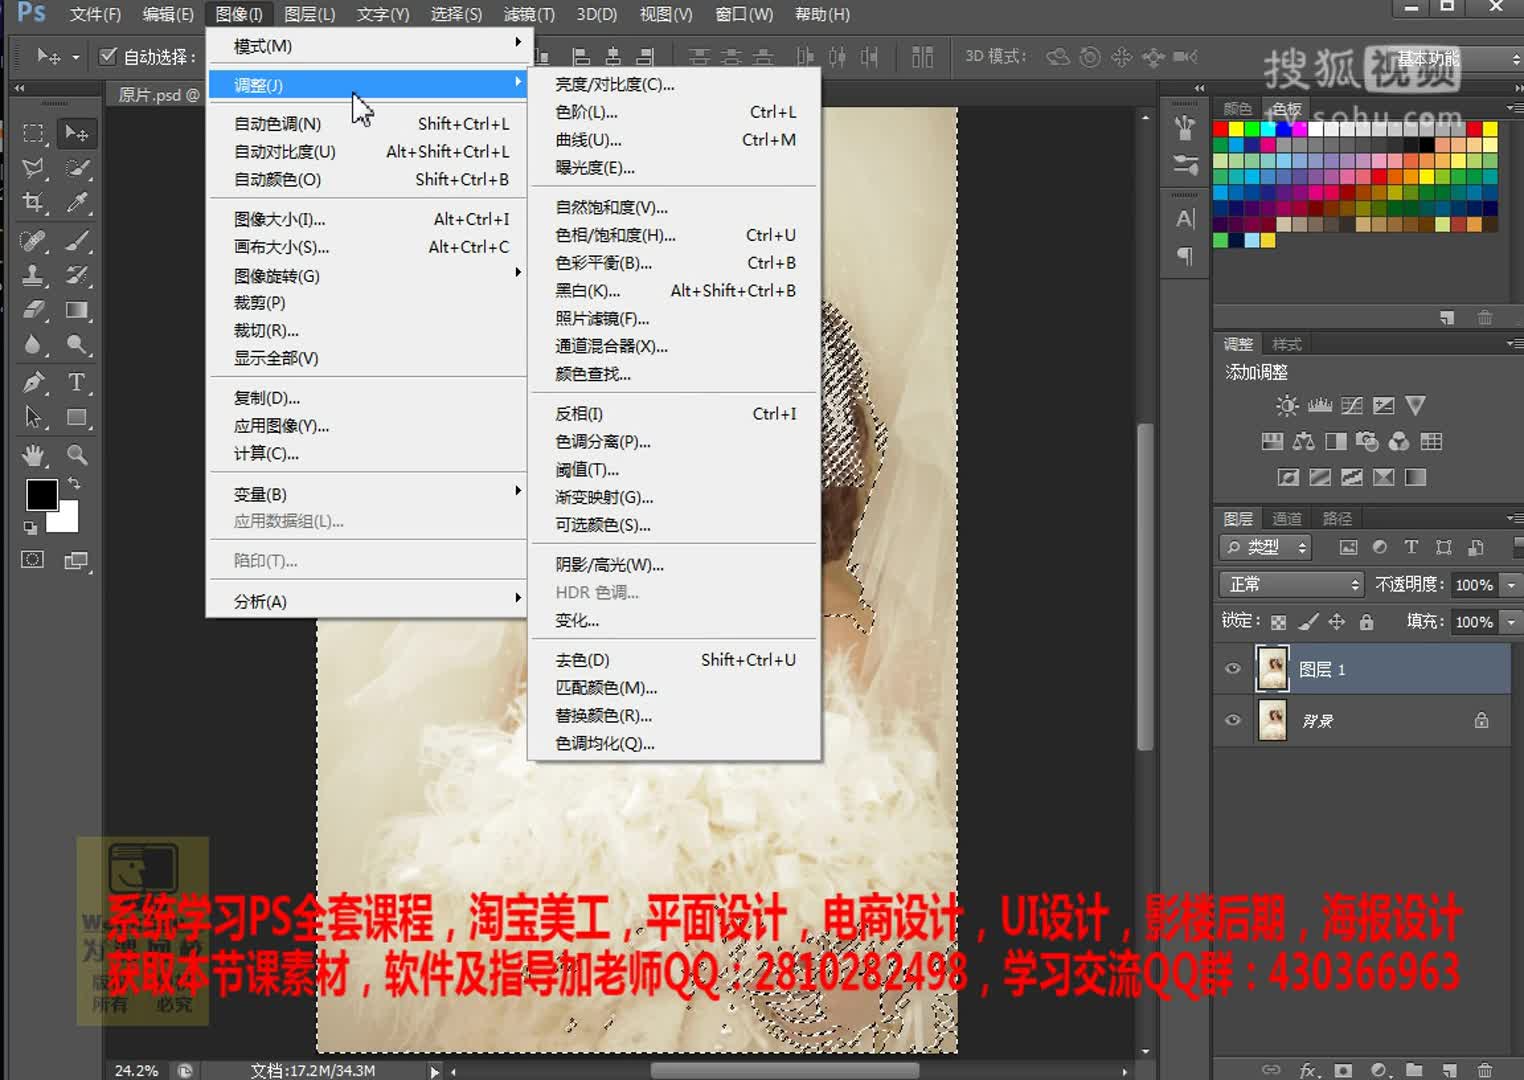
Task: Select the Lasso tool
Action: tap(34, 168)
